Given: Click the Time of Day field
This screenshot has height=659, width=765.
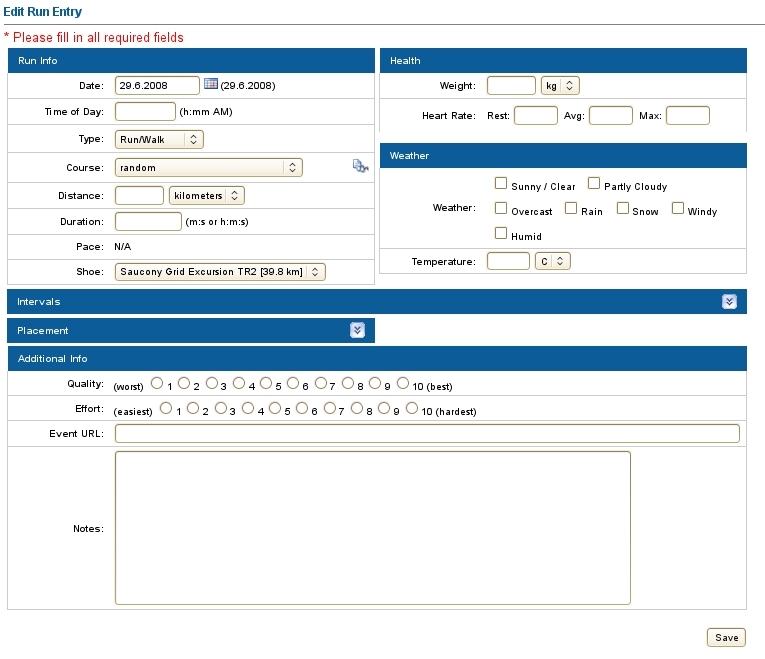Looking at the screenshot, I should click(145, 111).
